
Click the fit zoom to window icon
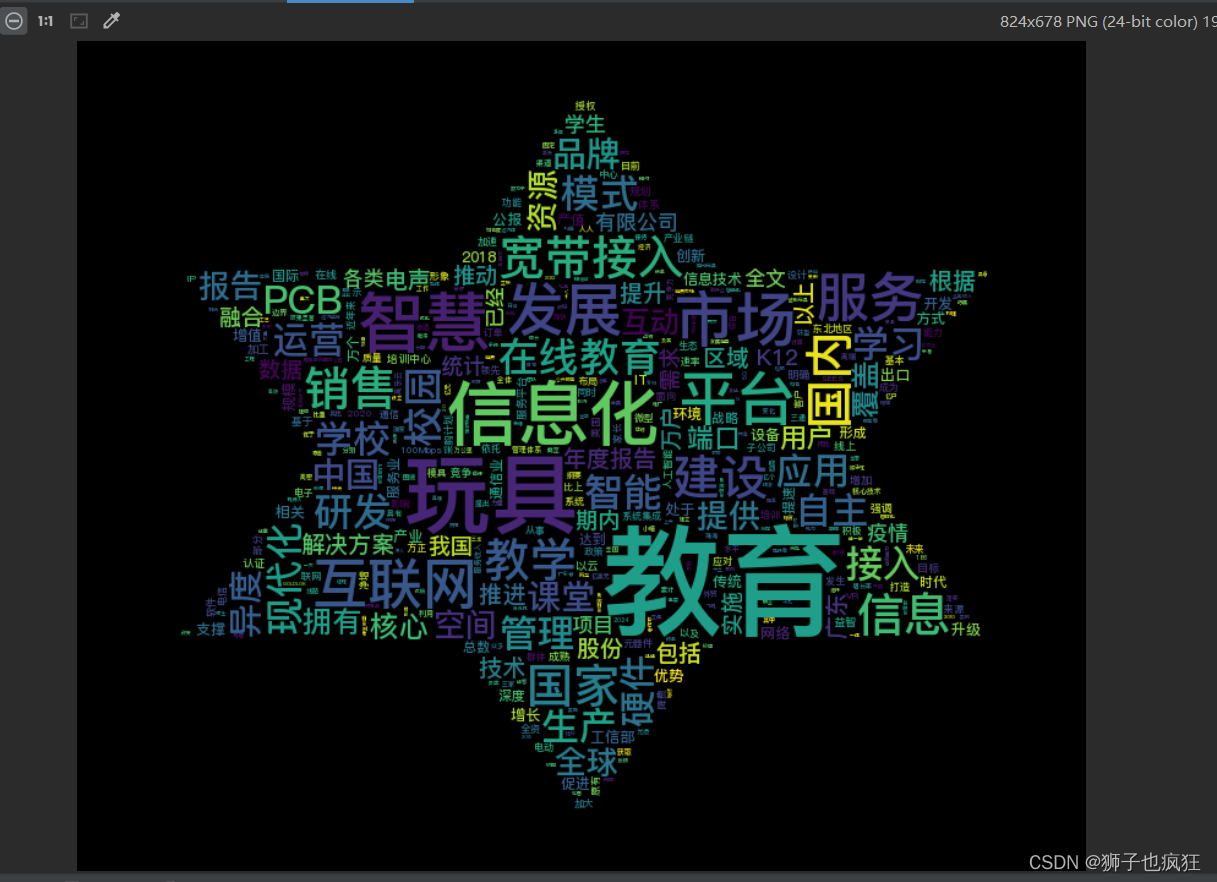pyautogui.click(x=79, y=21)
